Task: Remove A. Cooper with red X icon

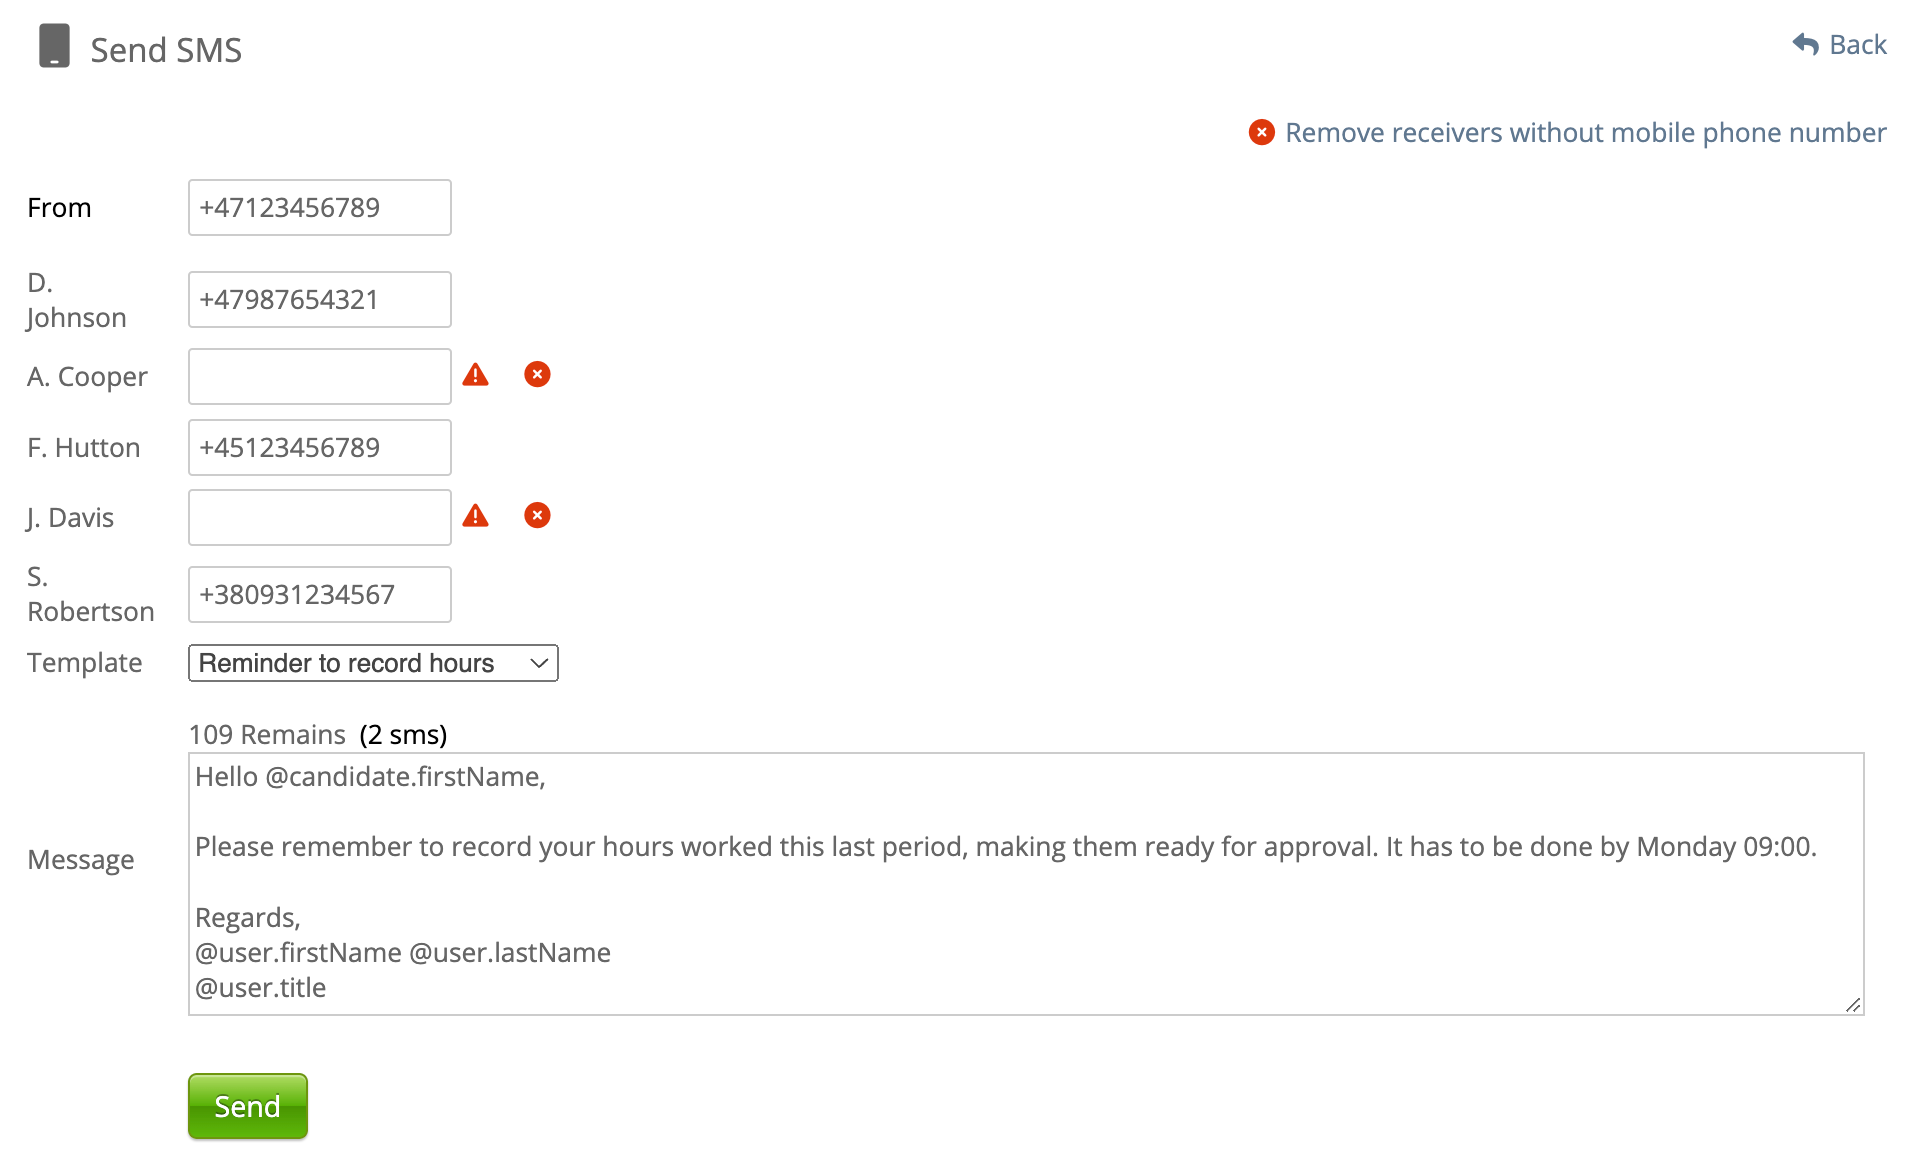Action: click(537, 374)
